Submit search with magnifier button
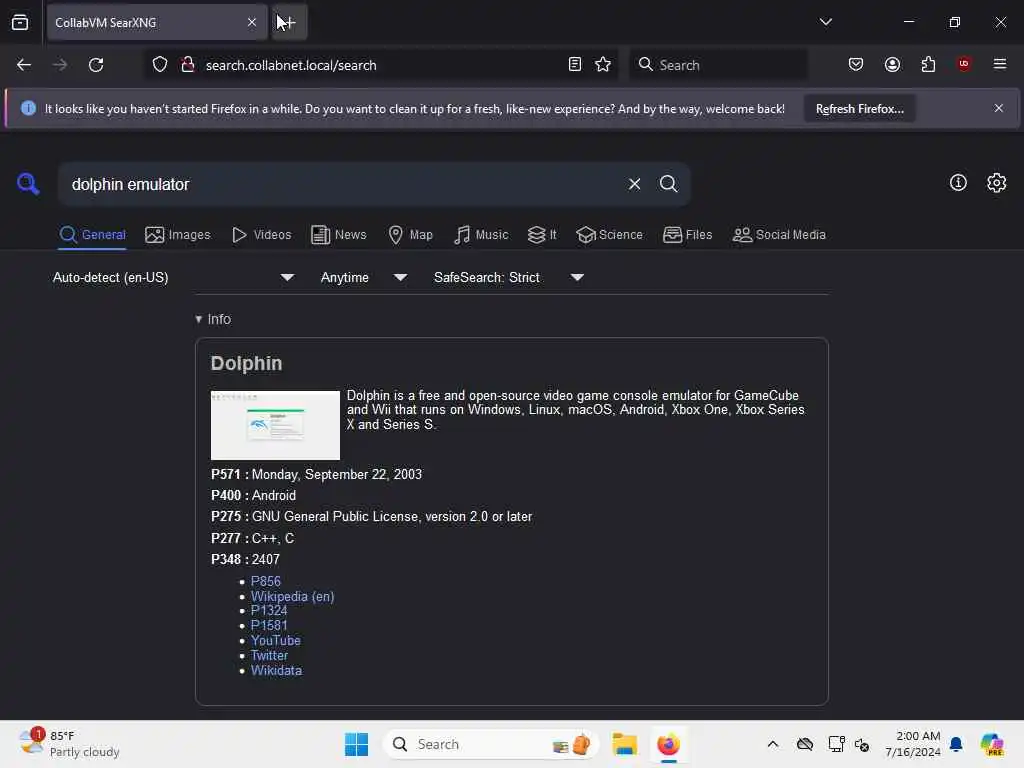1024x768 pixels. pos(668,184)
